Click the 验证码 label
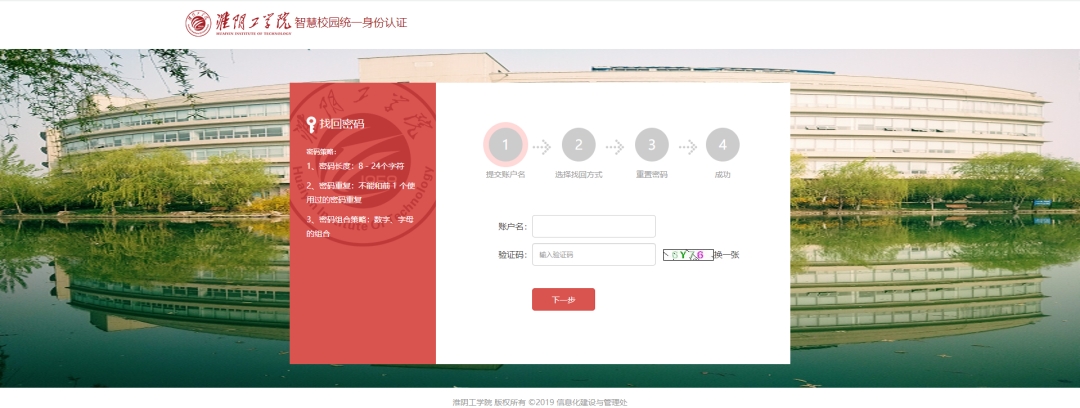 (x=512, y=255)
